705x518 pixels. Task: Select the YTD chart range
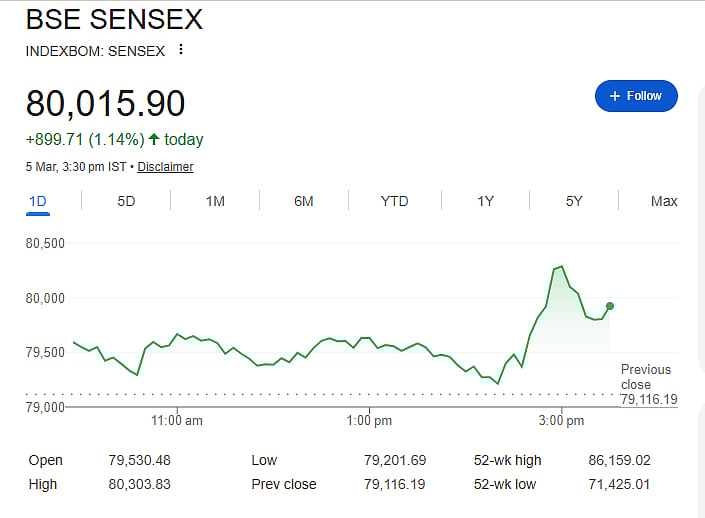(x=394, y=201)
